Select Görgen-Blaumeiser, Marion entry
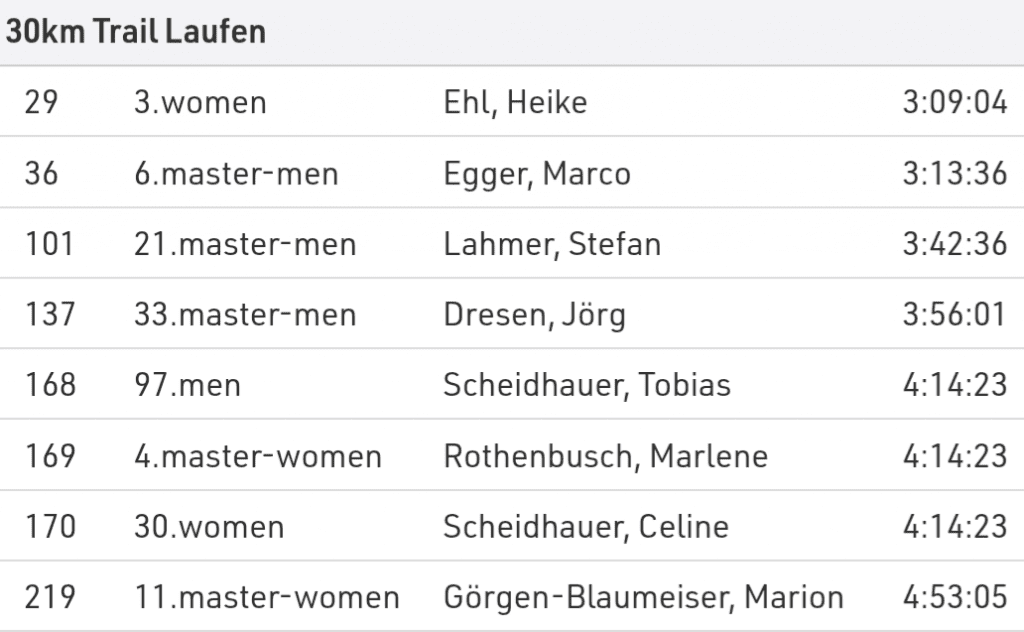1024x632 pixels. coord(643,598)
